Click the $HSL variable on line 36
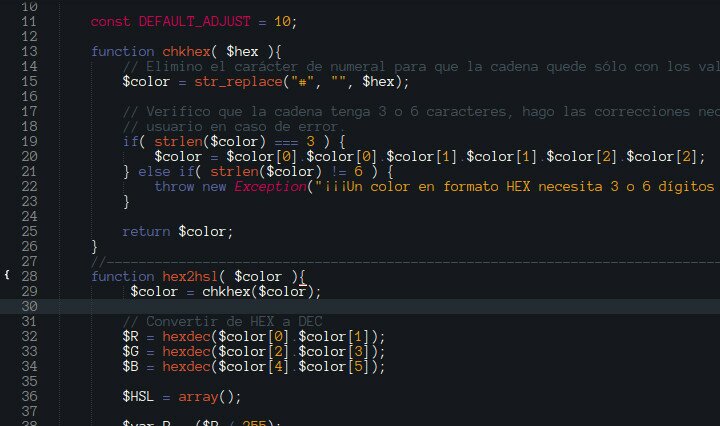 [x=138, y=396]
